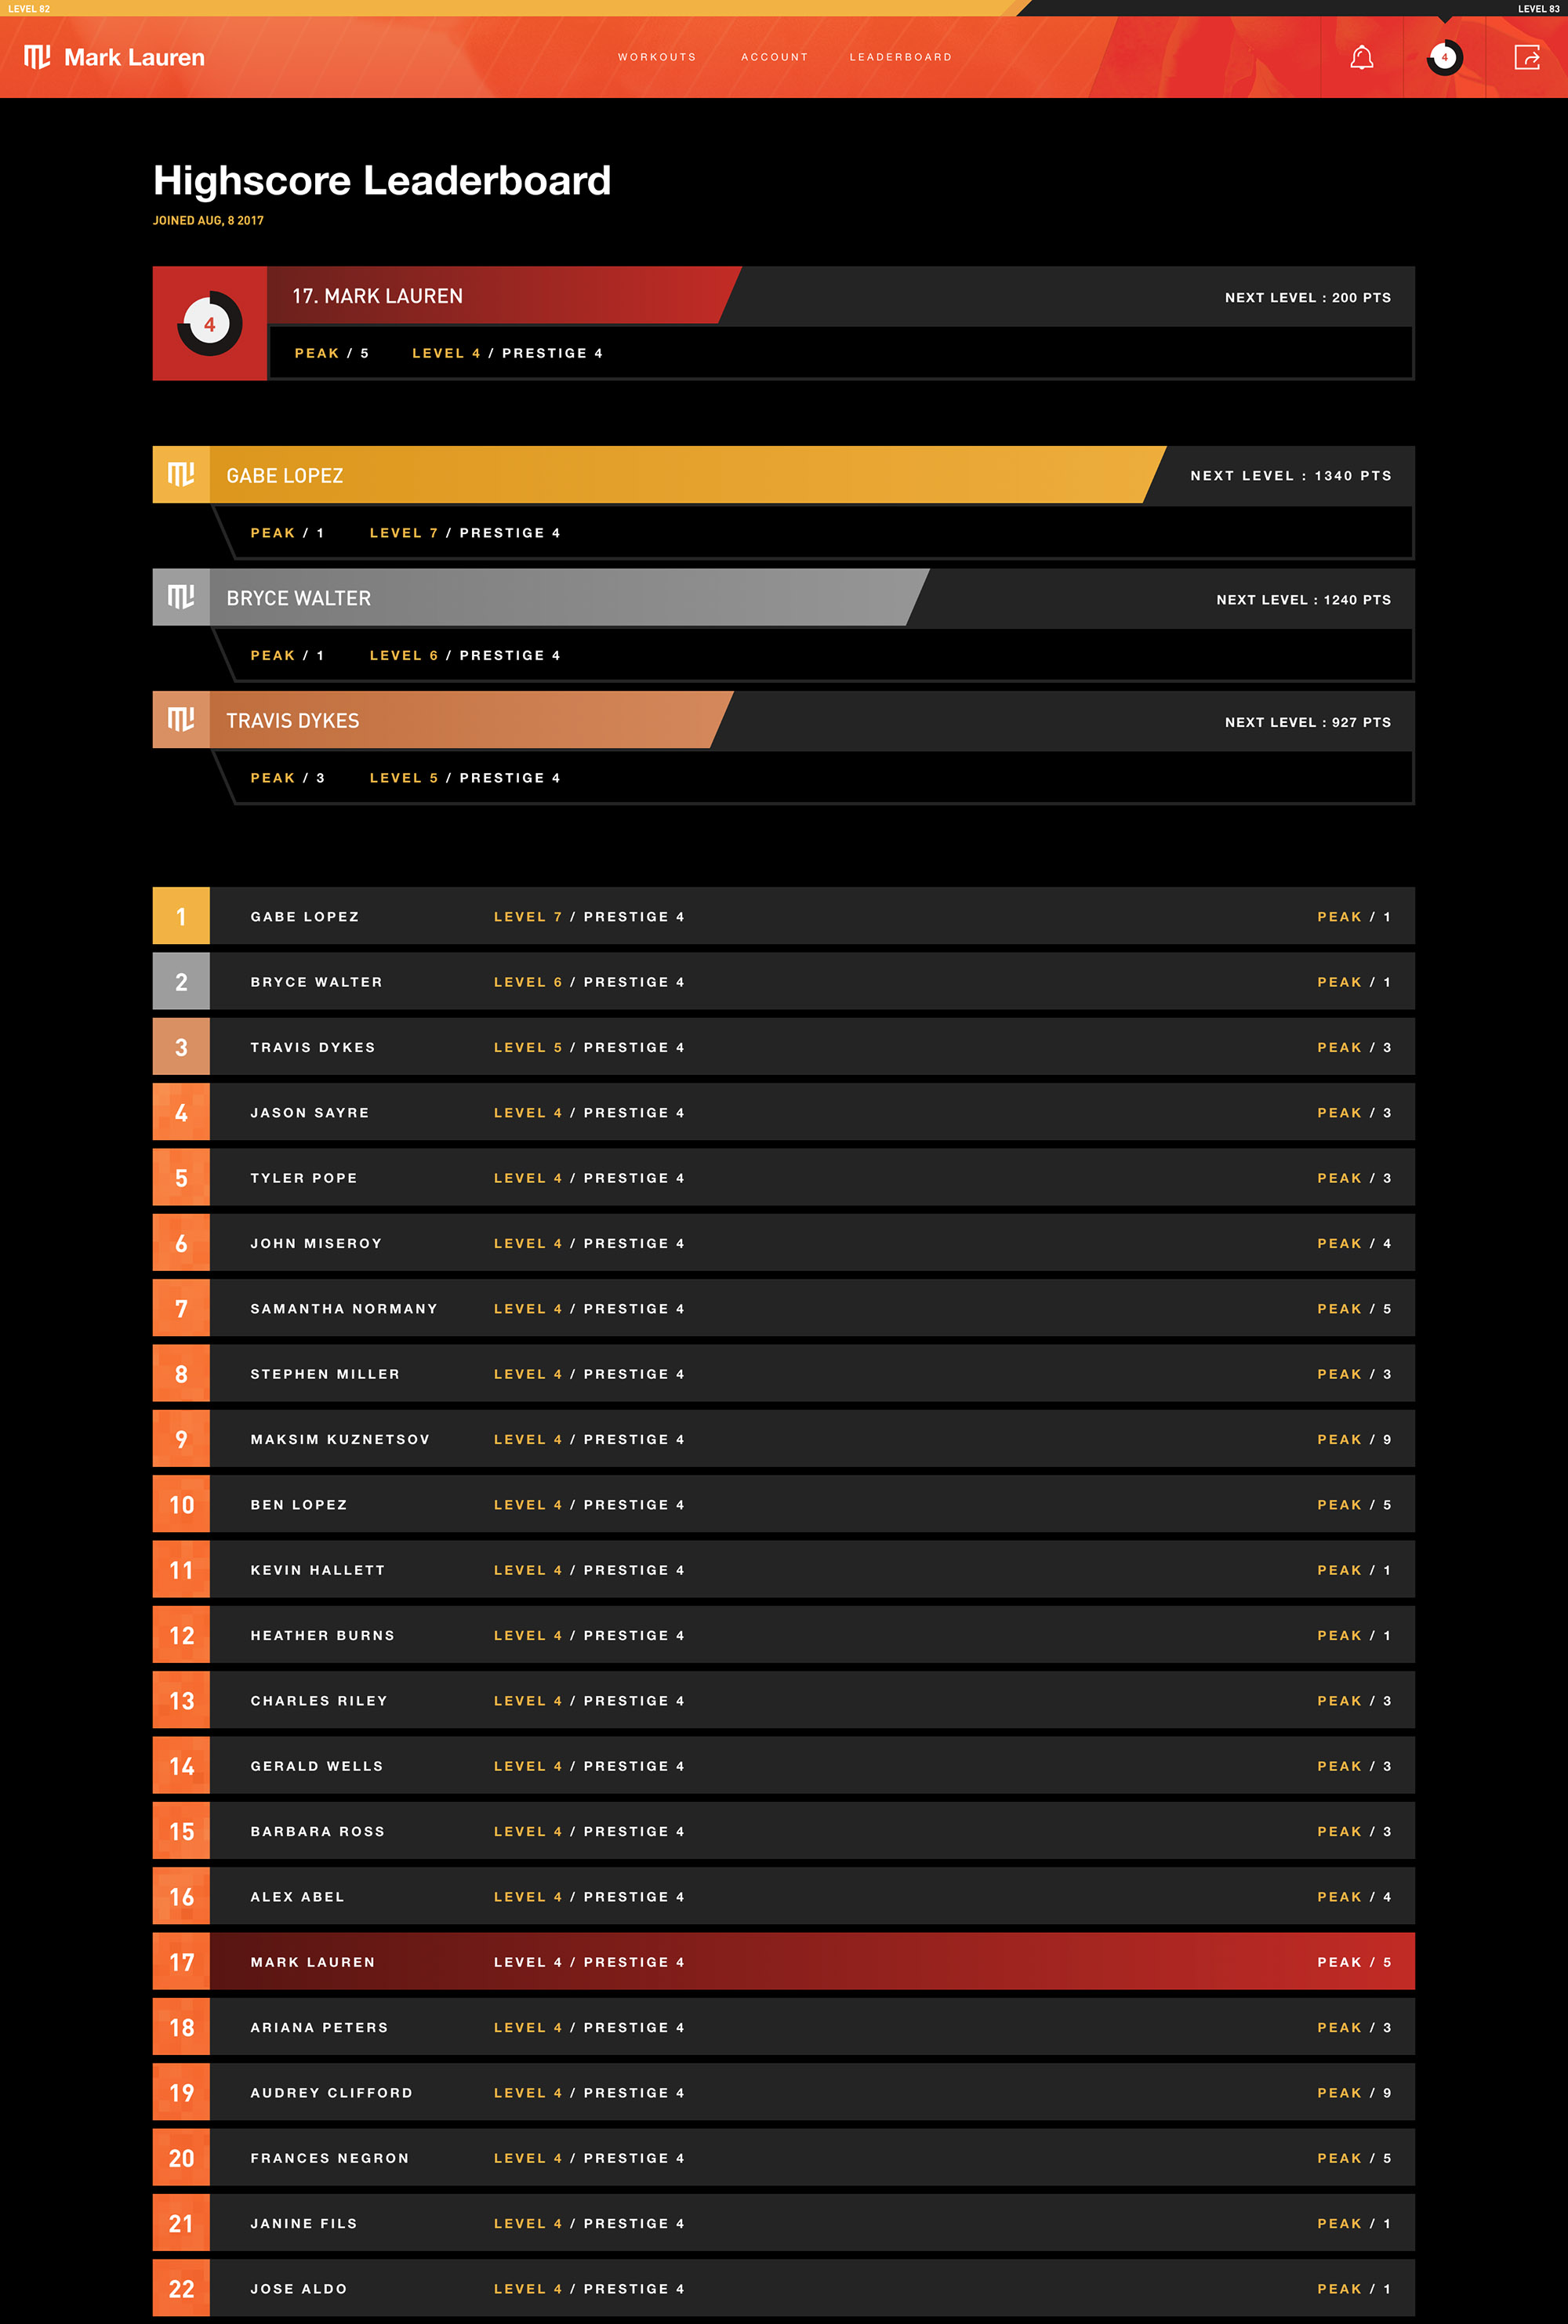Click the bronze logo icon beside Travis Dykes
This screenshot has height=2324, width=1568.
pos(181,719)
